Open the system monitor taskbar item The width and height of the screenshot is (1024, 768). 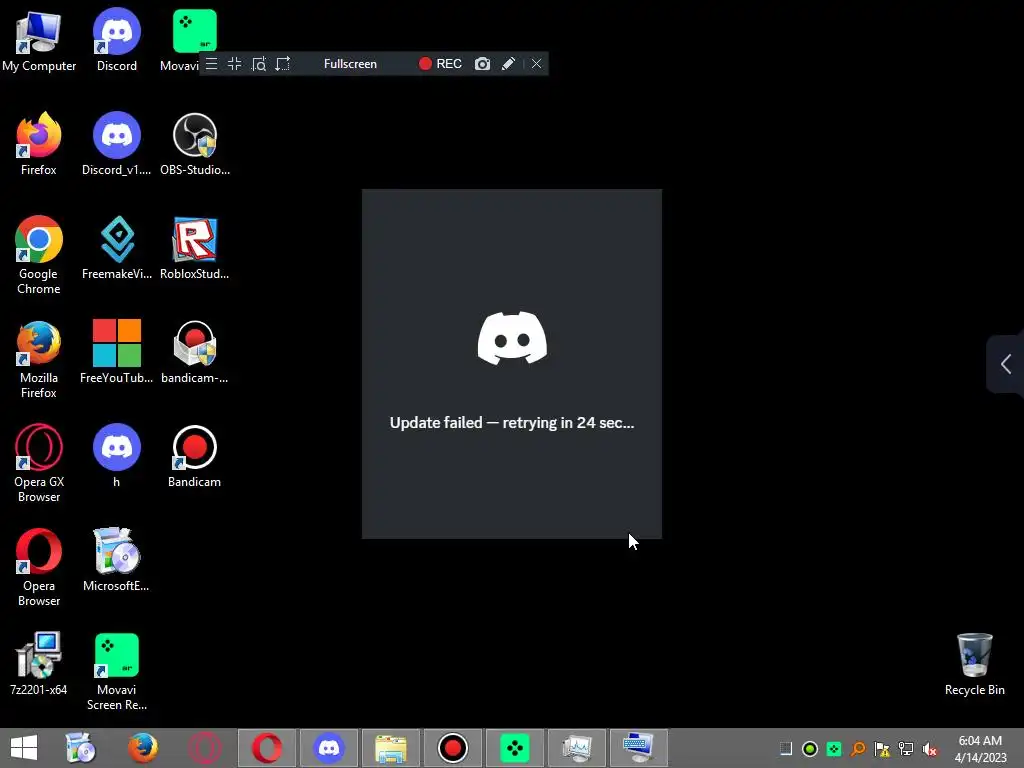click(577, 748)
